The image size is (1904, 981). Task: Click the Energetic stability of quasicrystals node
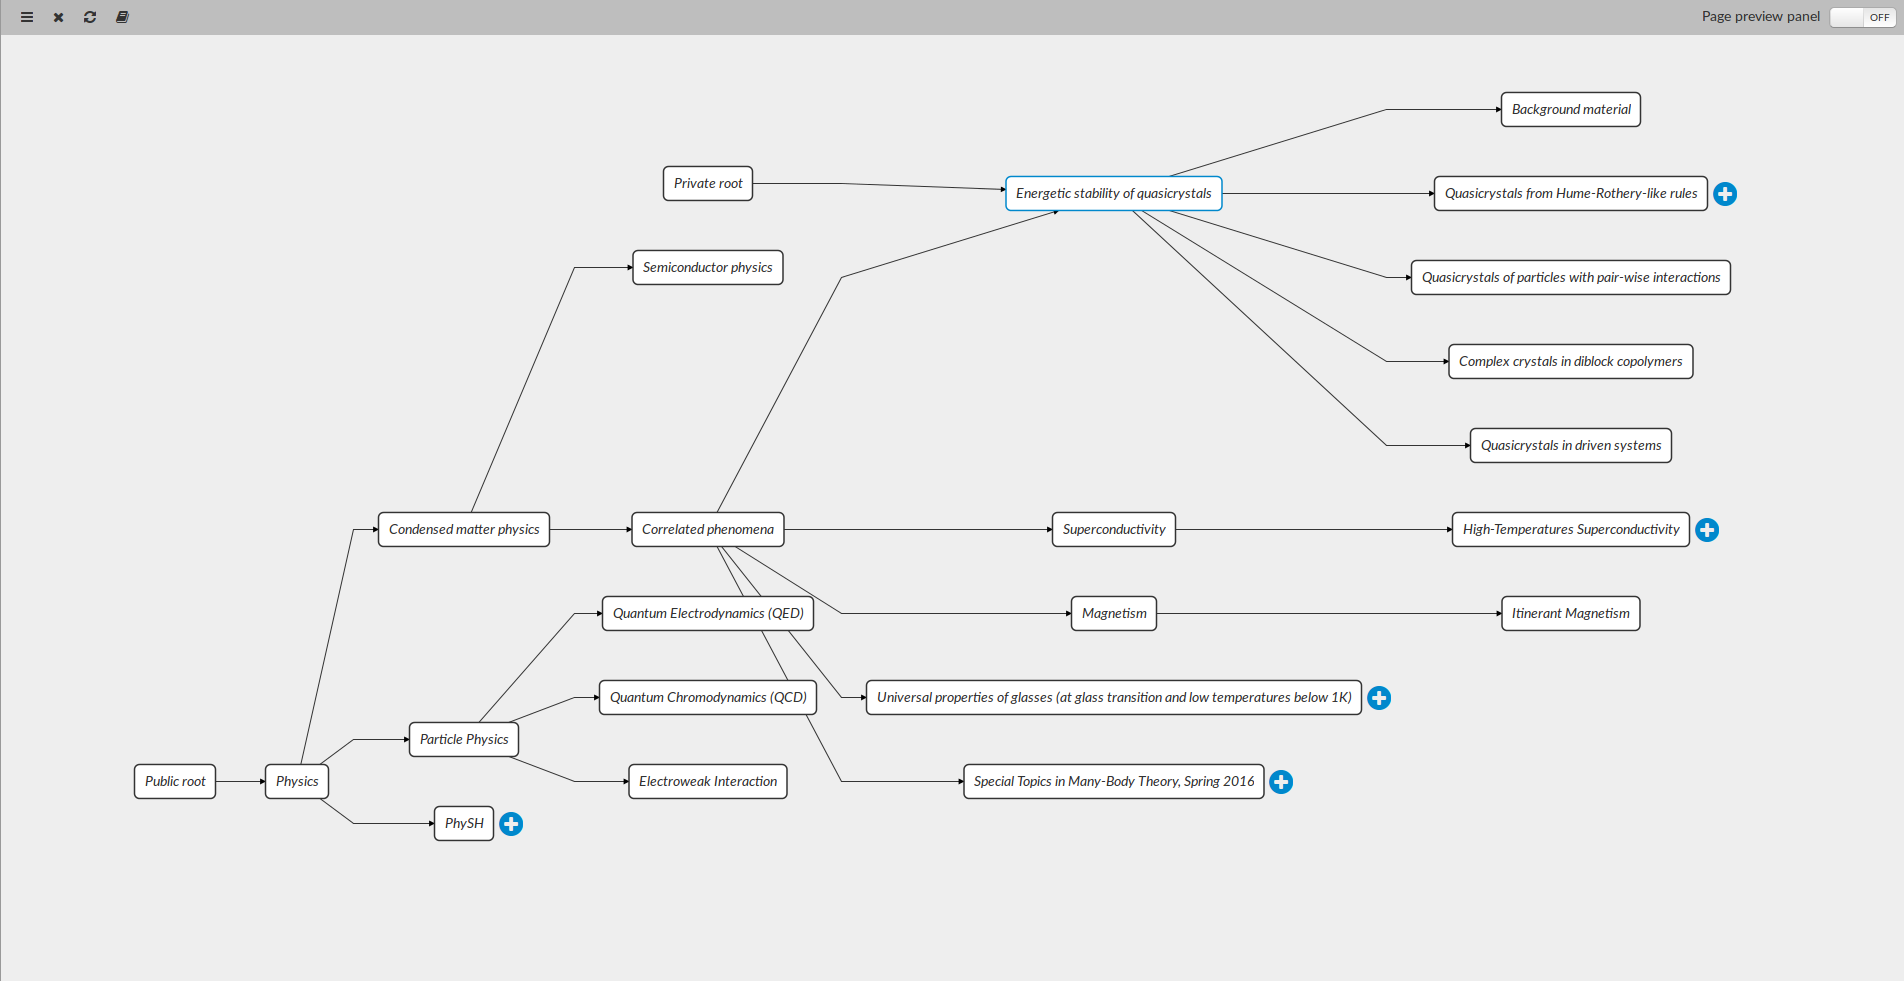click(x=1113, y=194)
